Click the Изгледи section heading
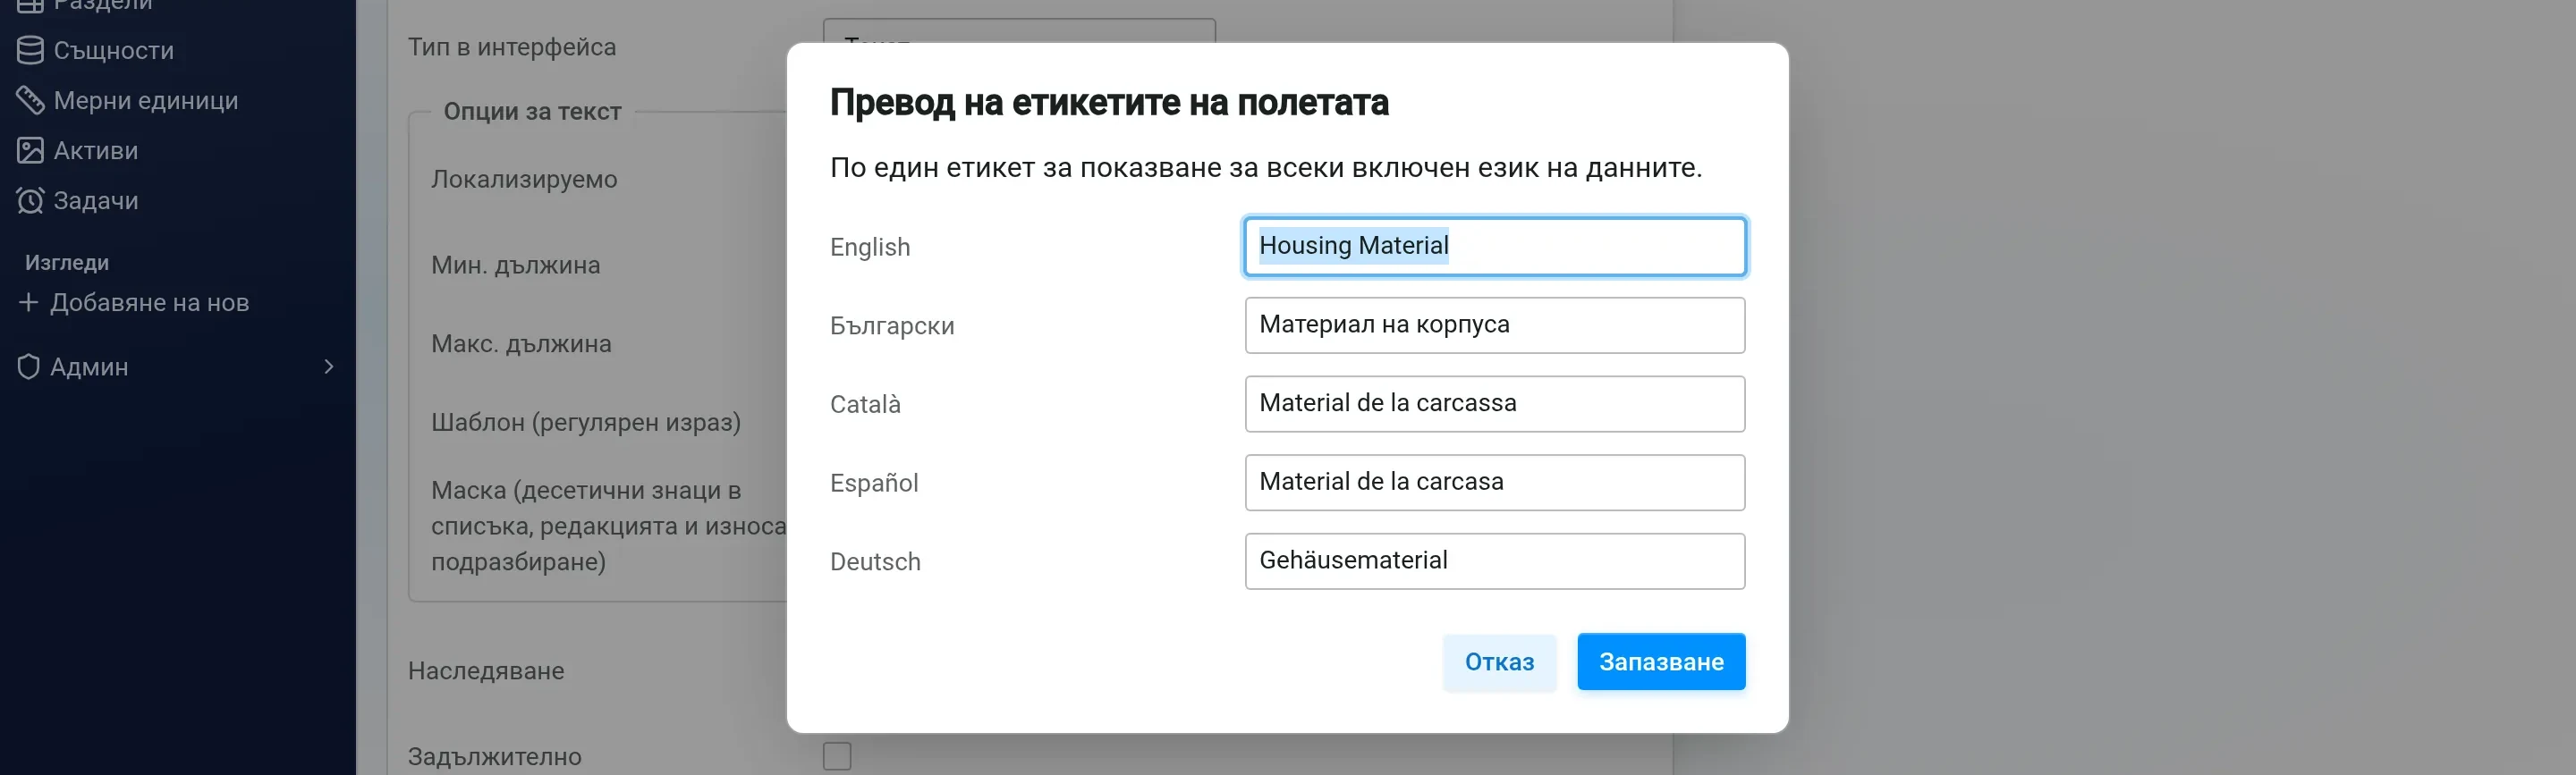The width and height of the screenshot is (2576, 775). [67, 263]
